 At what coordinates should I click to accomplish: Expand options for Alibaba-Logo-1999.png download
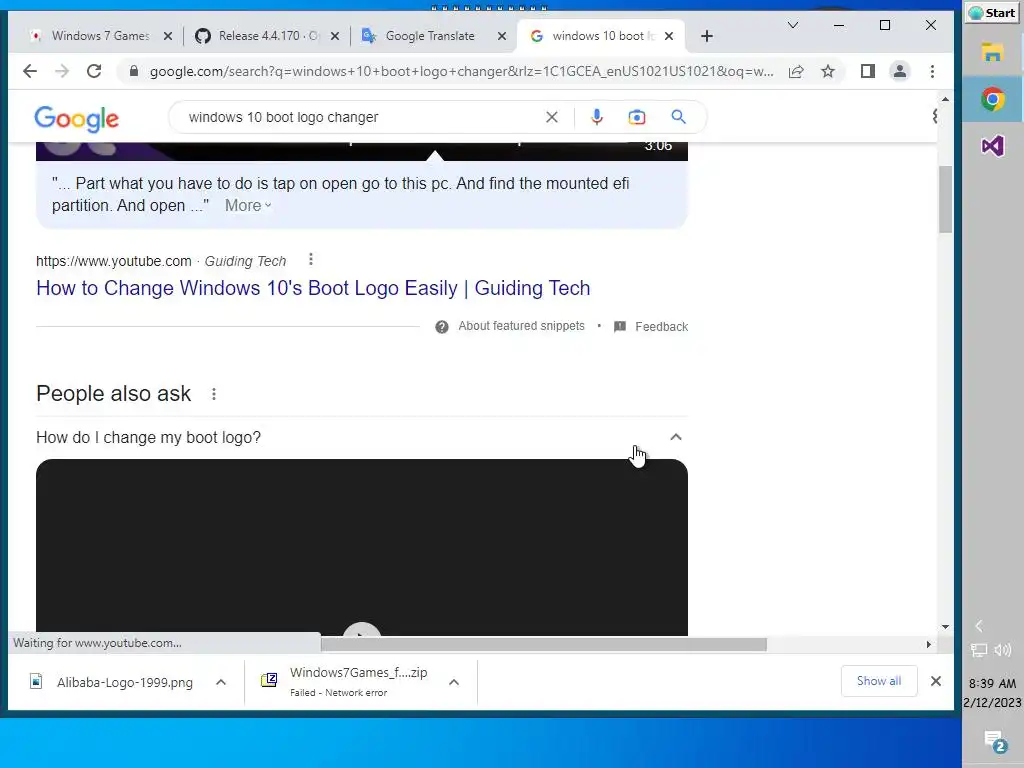point(221,682)
